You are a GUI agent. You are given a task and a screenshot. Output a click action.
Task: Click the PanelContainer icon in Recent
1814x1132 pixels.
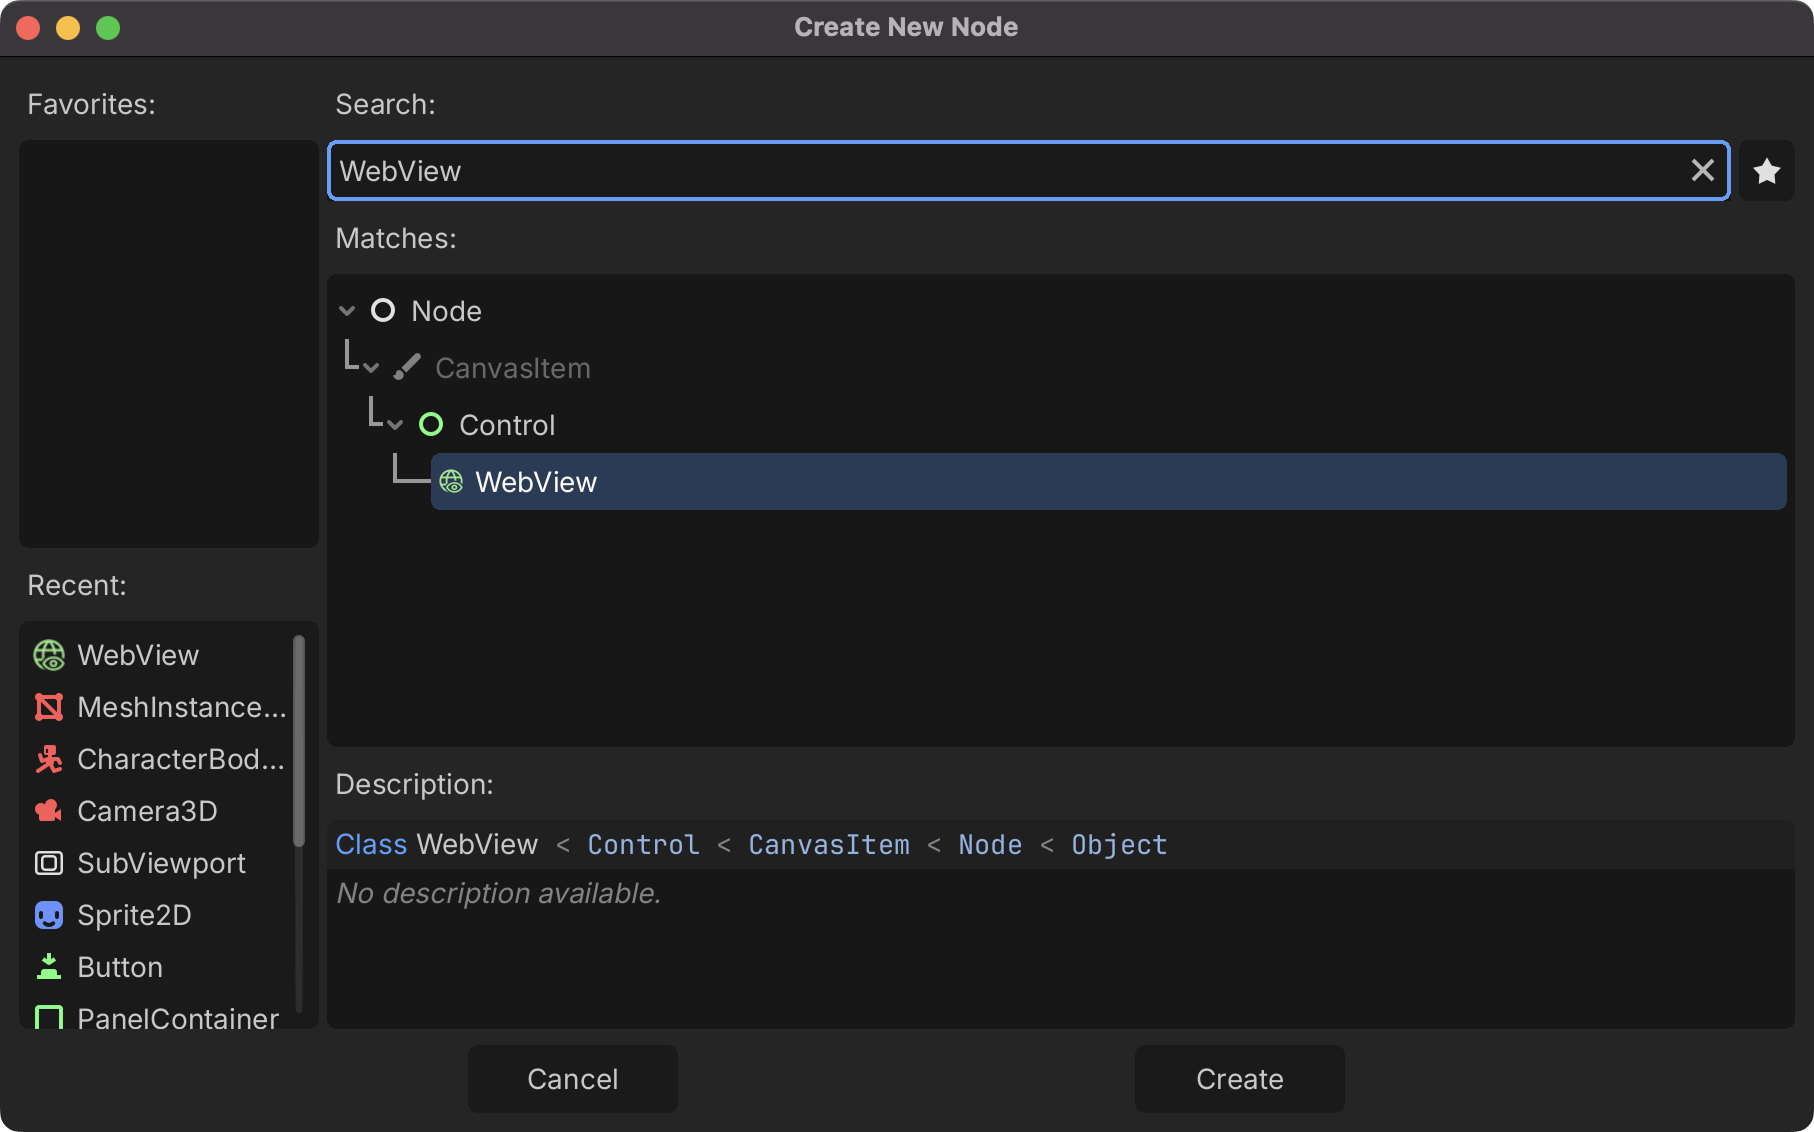[49, 1018]
